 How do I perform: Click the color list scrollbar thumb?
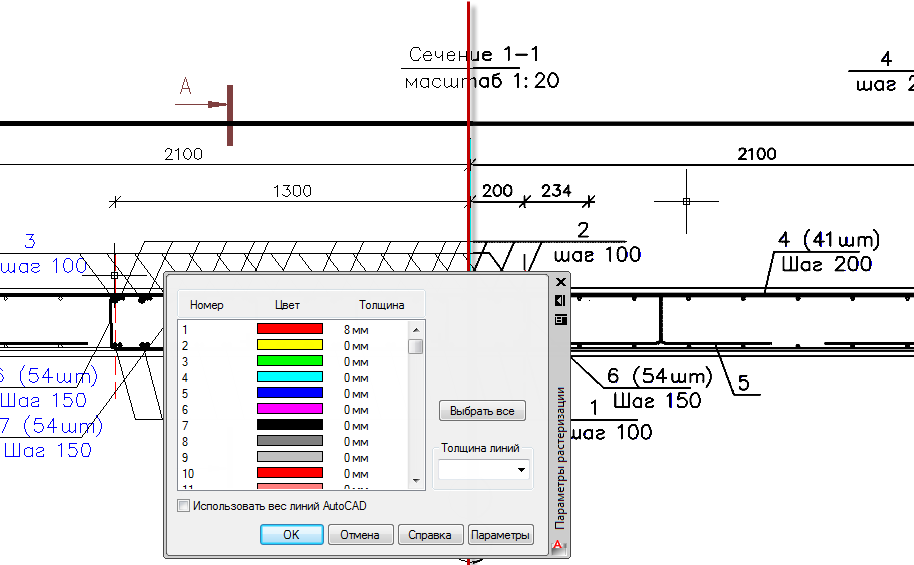416,346
